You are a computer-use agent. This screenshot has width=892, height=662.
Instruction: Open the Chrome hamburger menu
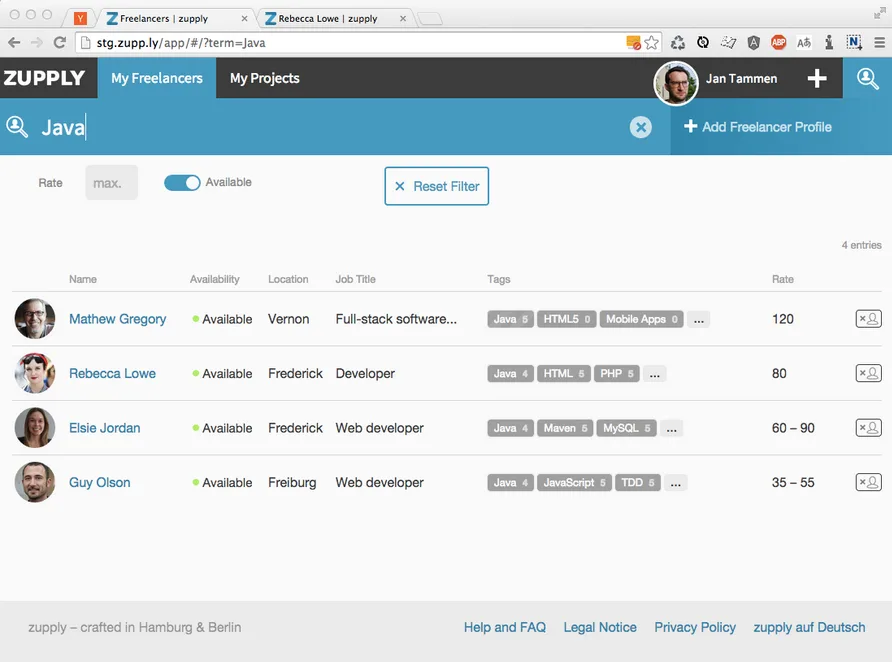879,43
